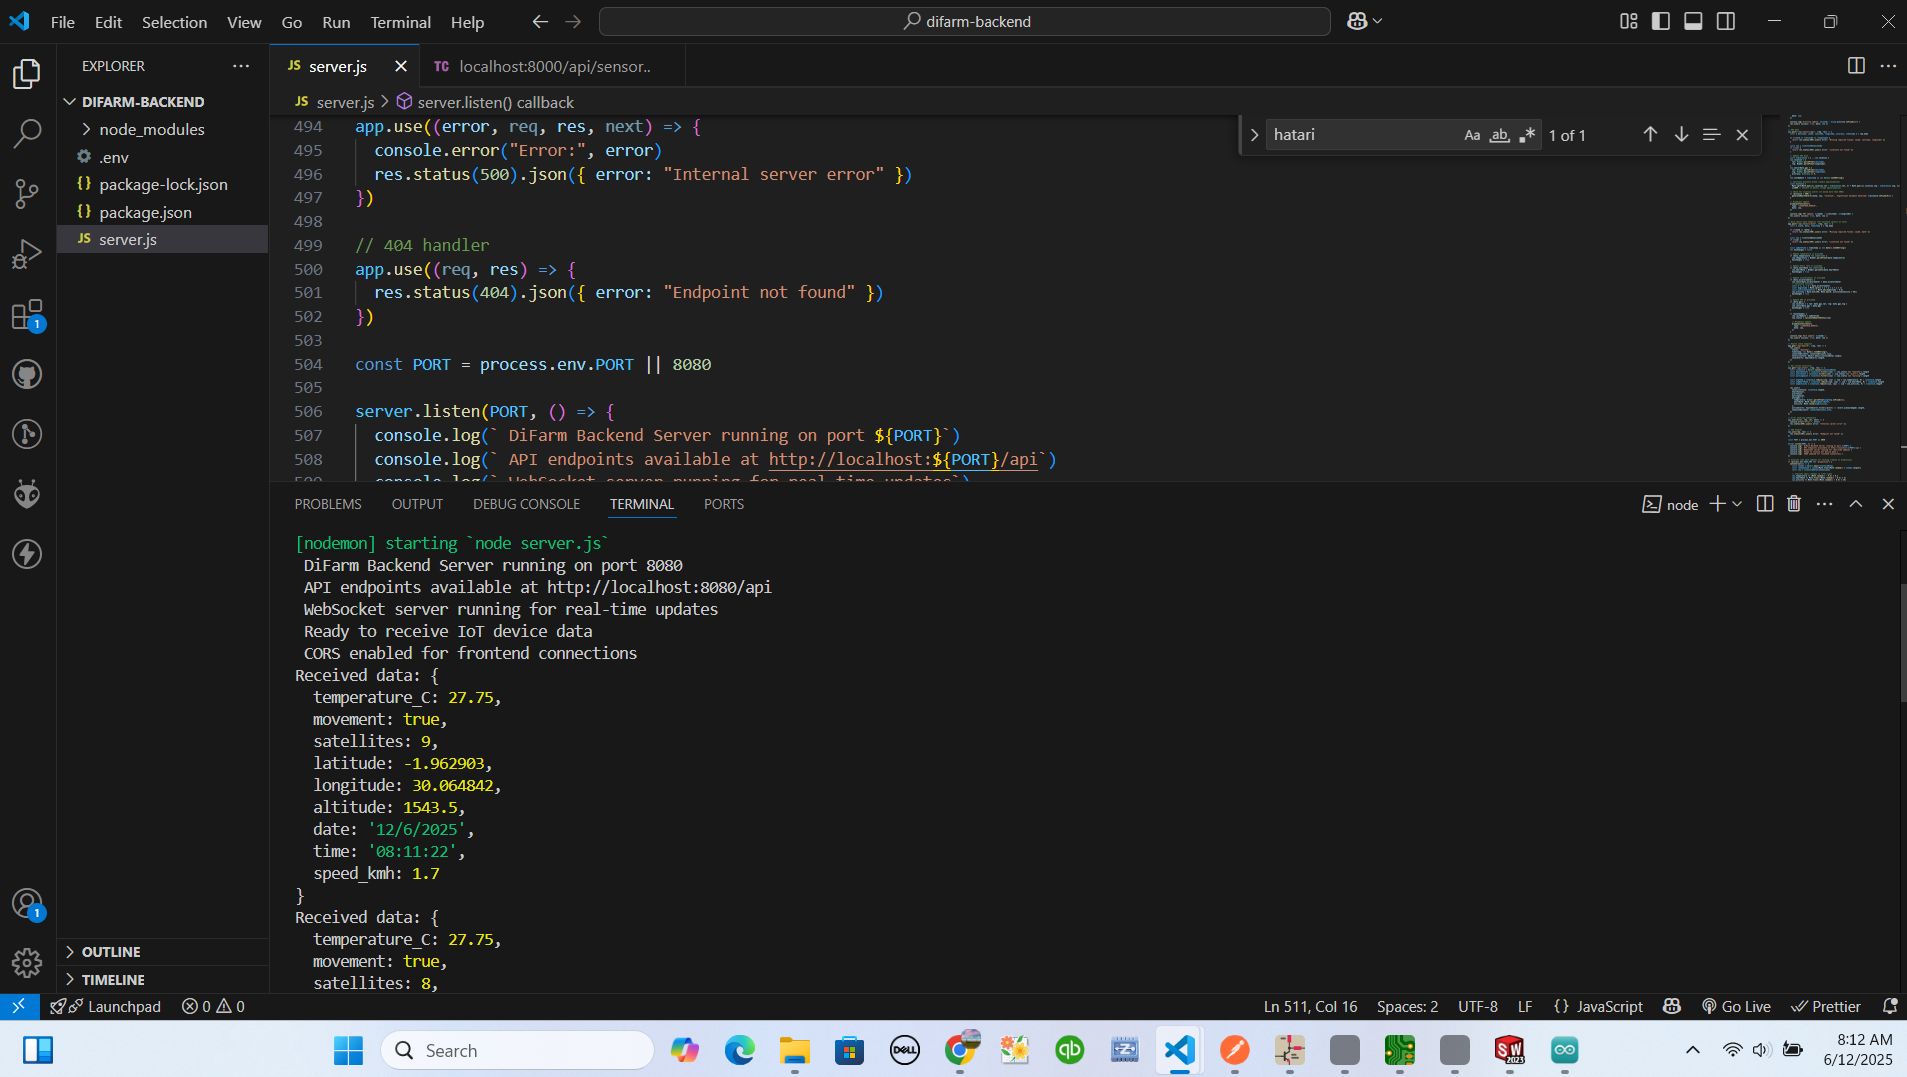This screenshot has width=1907, height=1077.
Task: Open remote window indicator
Action: pos(19,1006)
